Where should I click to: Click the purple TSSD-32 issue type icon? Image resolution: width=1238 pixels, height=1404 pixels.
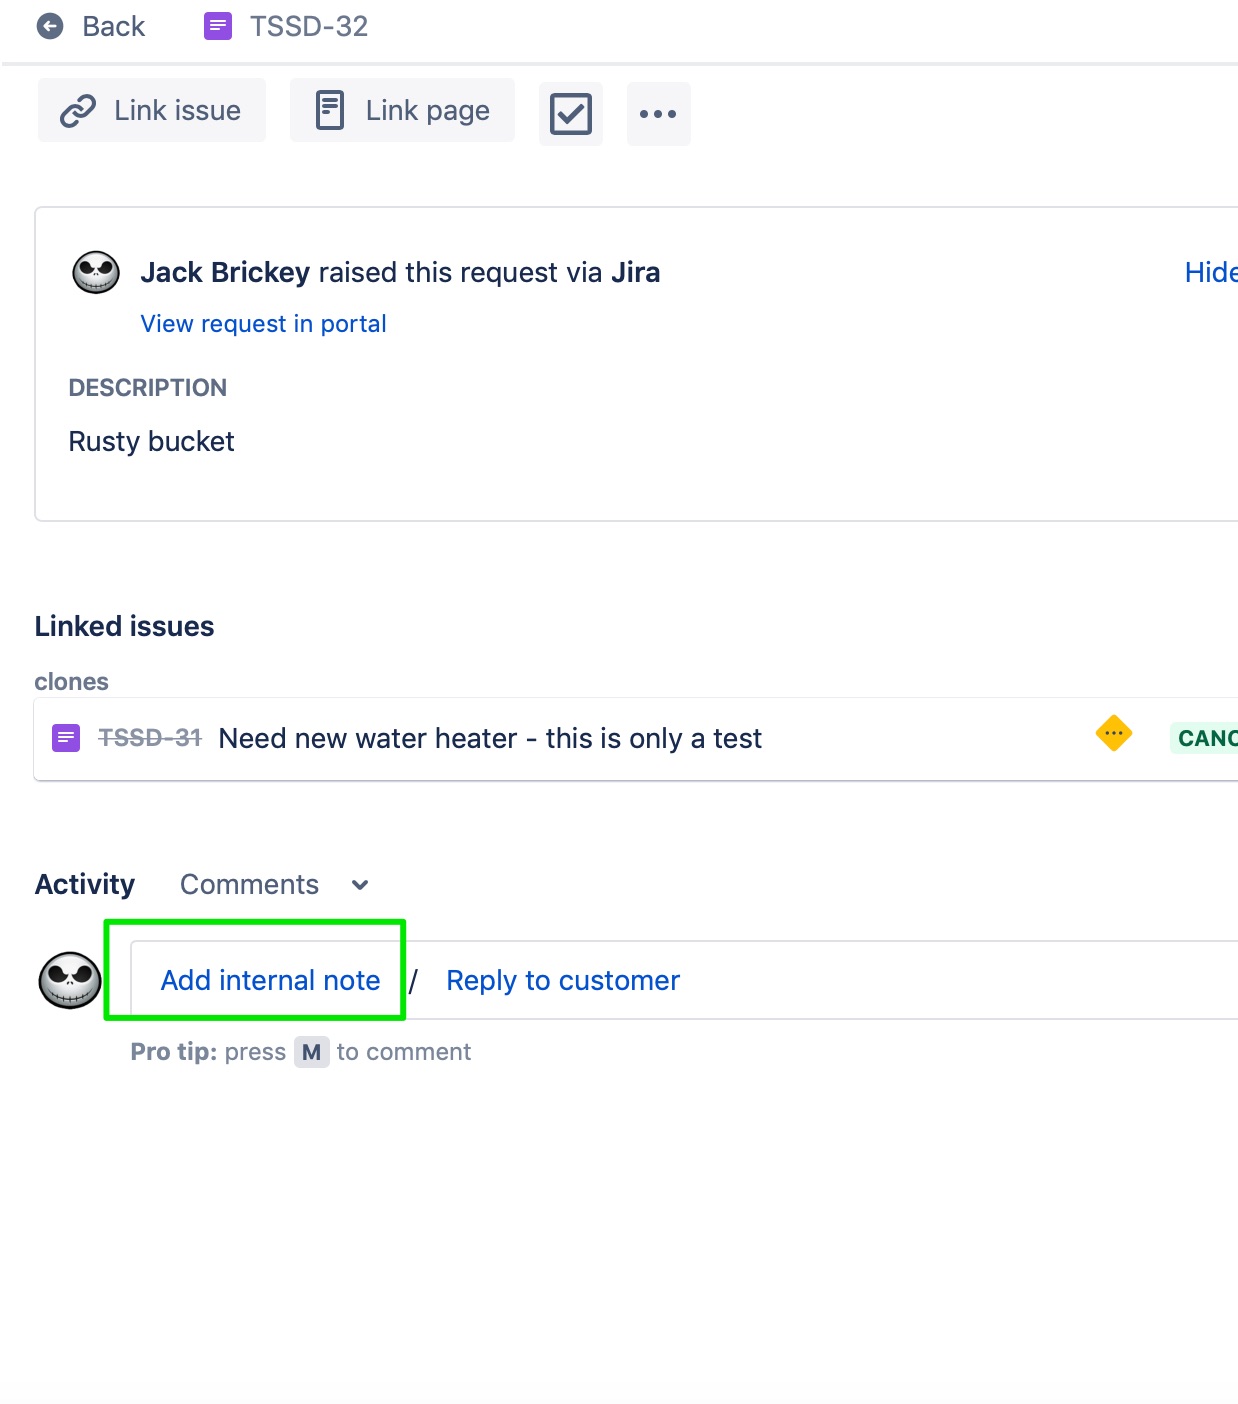coord(217,25)
